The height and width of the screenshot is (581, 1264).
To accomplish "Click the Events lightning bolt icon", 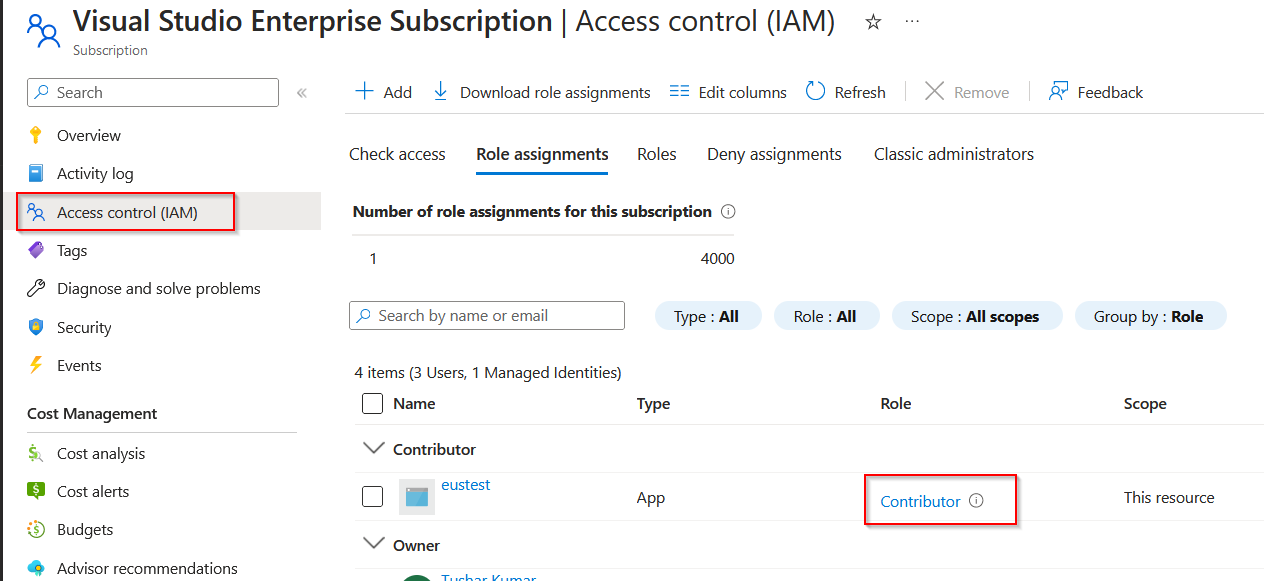I will pos(36,365).
